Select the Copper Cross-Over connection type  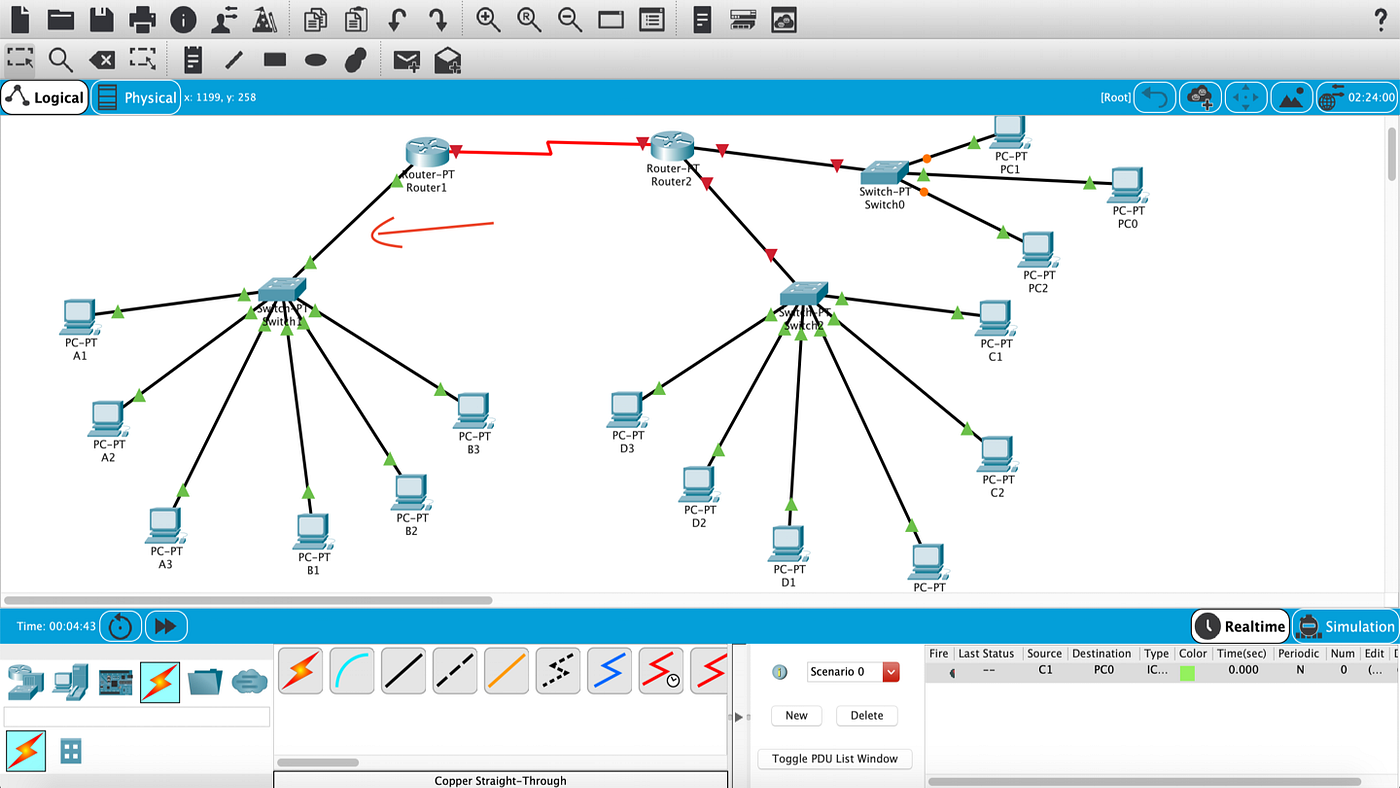pos(455,670)
